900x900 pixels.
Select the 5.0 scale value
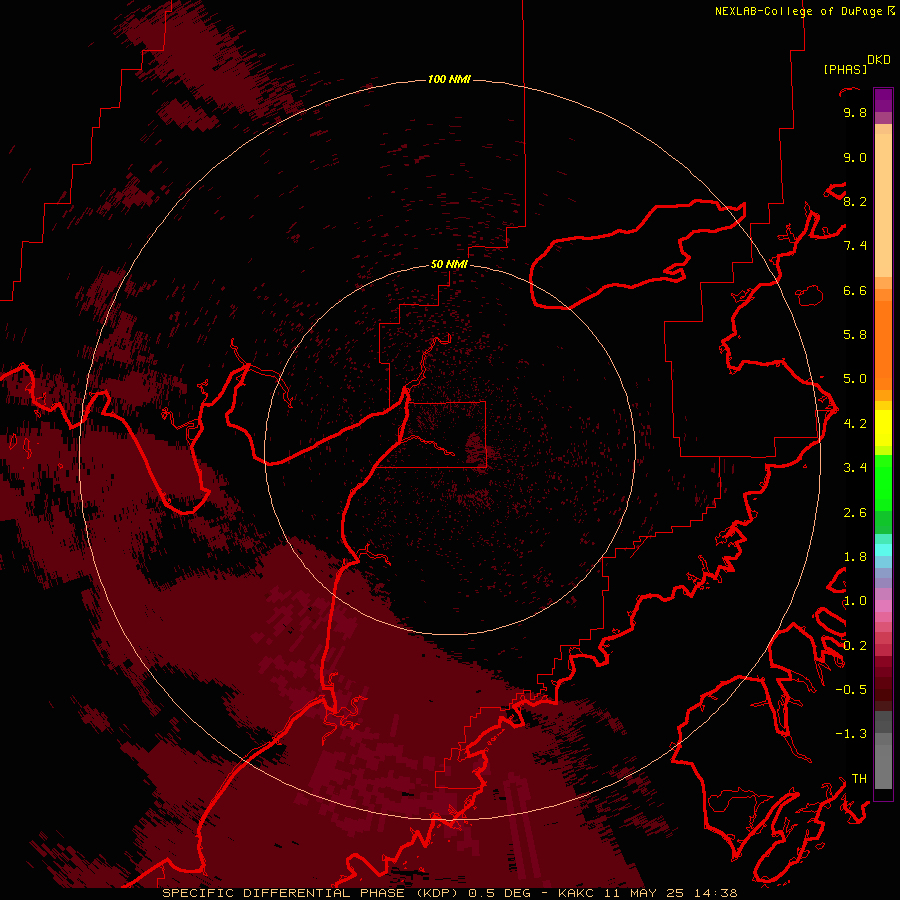(855, 379)
